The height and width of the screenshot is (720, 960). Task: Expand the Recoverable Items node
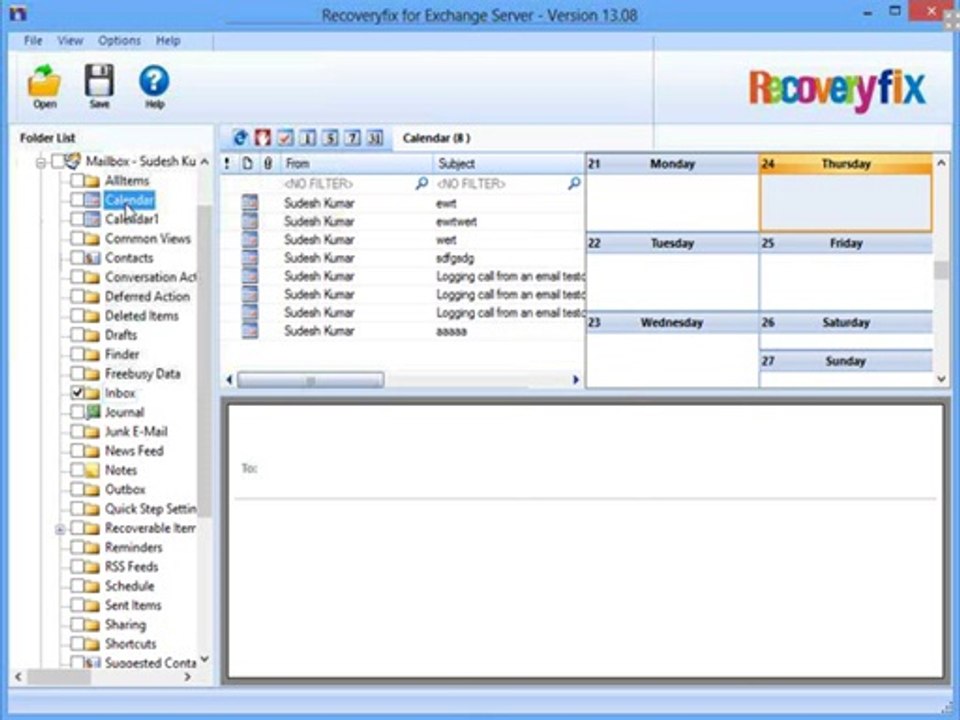tap(60, 529)
